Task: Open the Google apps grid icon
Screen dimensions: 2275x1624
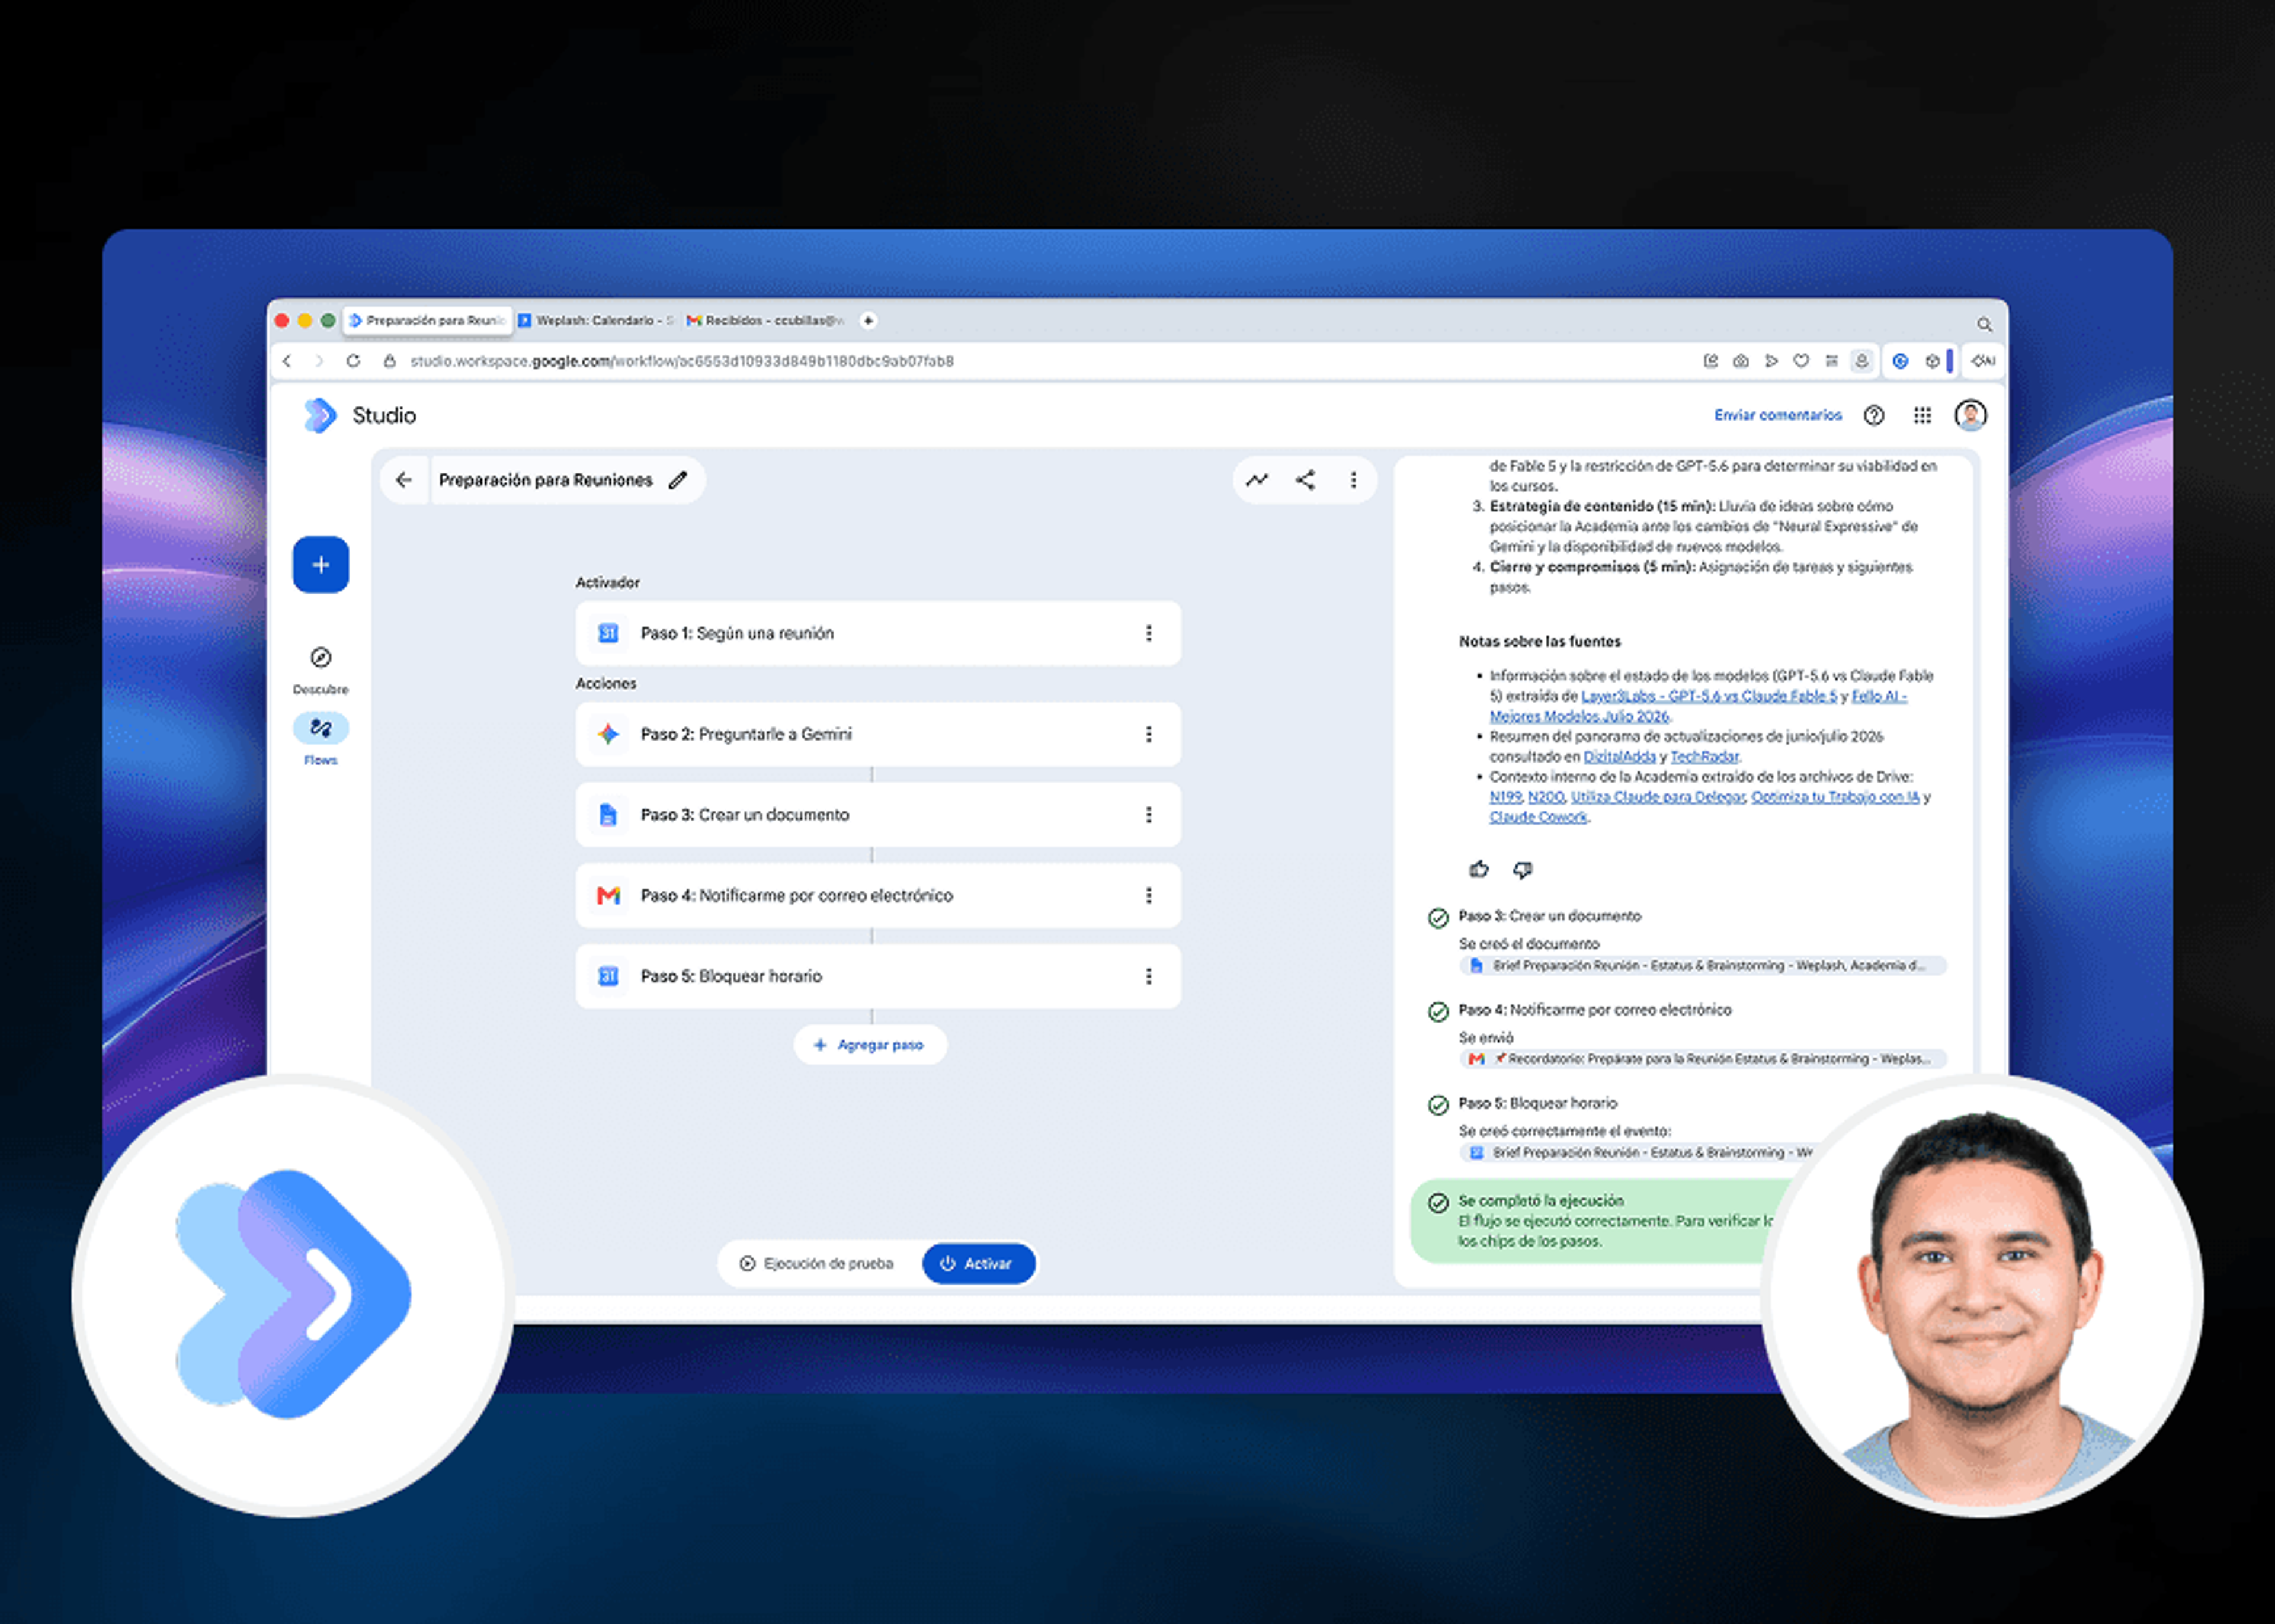Action: 1922,415
